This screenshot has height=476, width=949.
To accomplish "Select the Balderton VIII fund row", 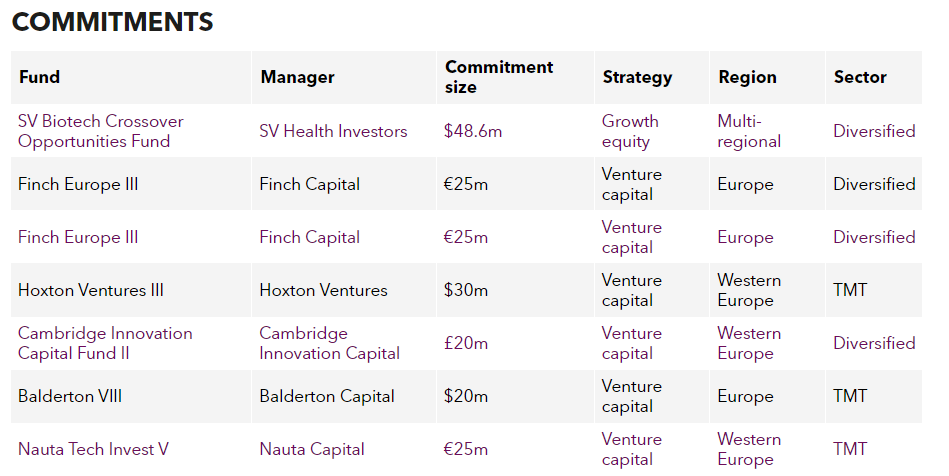I will click(466, 396).
